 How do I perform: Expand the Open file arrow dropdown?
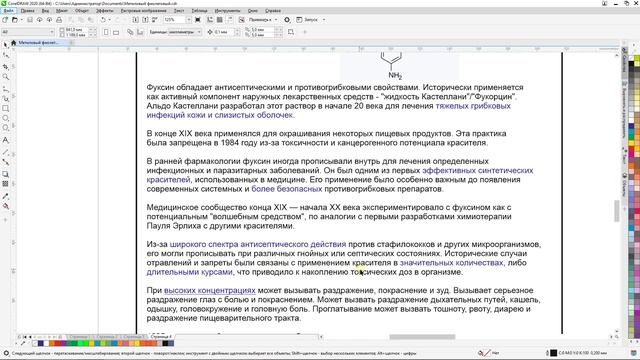tap(21, 20)
